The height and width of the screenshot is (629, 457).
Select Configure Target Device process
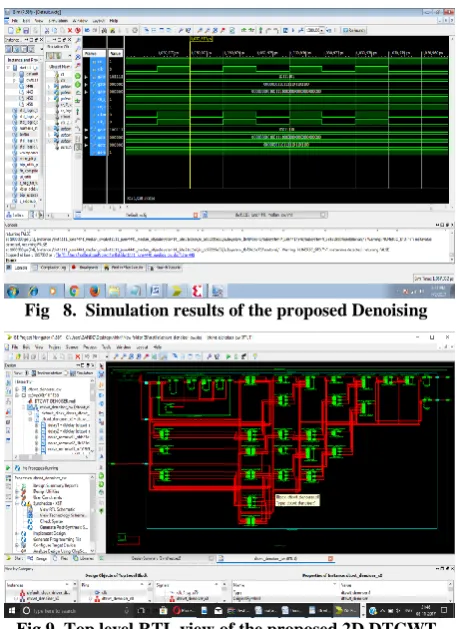[54, 546]
